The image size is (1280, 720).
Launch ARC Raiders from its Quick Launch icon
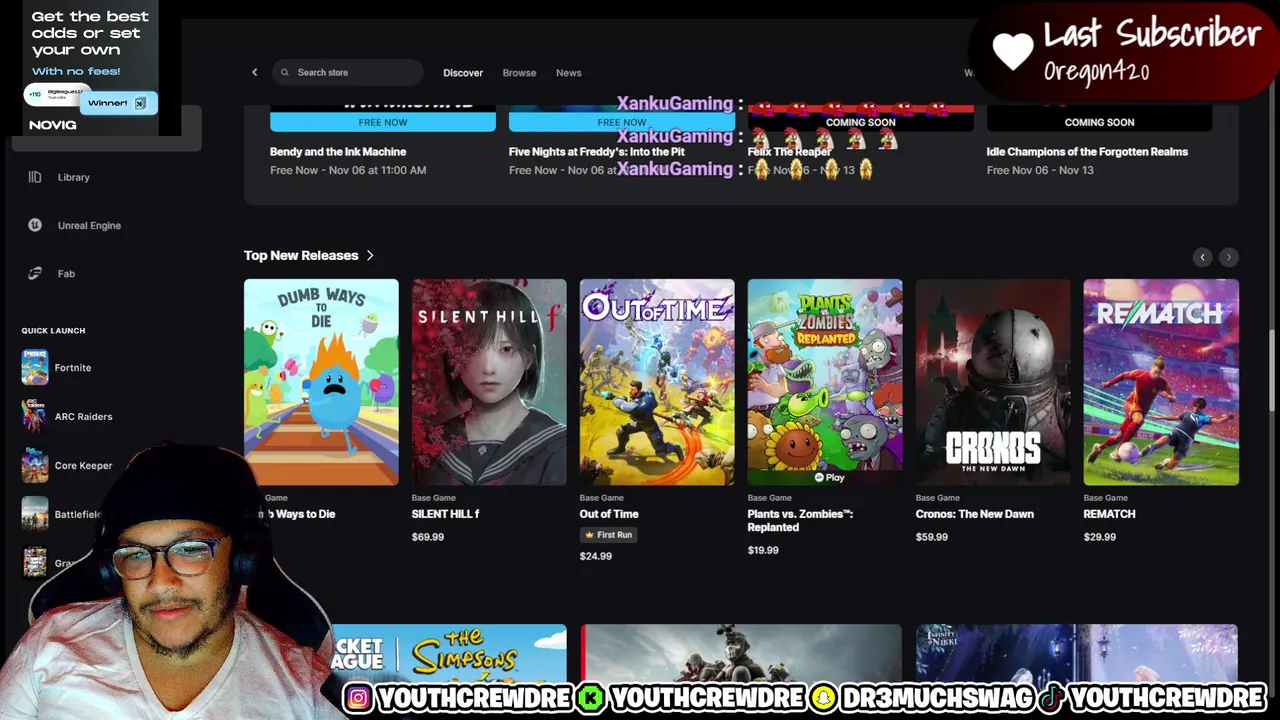click(35, 416)
